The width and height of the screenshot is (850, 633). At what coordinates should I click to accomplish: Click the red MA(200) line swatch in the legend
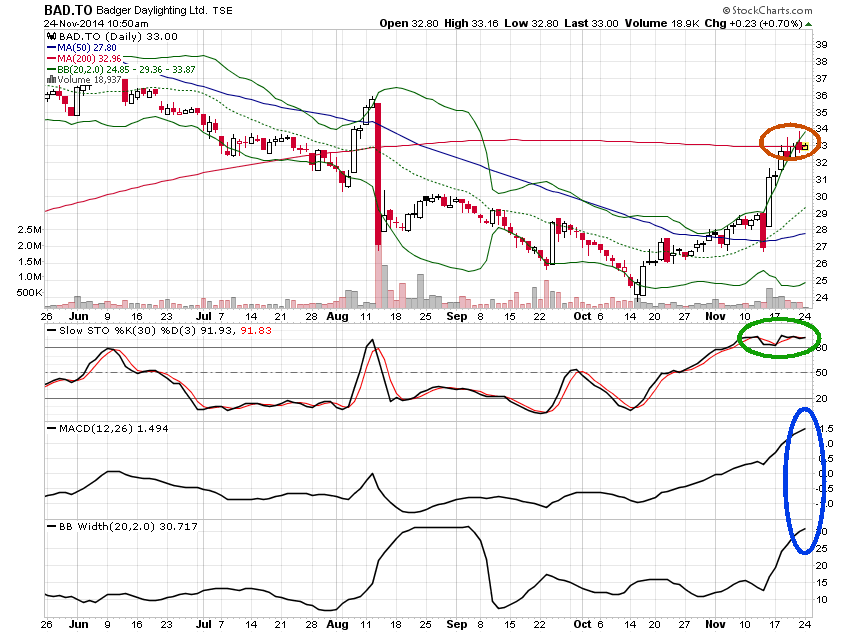(x=51, y=59)
